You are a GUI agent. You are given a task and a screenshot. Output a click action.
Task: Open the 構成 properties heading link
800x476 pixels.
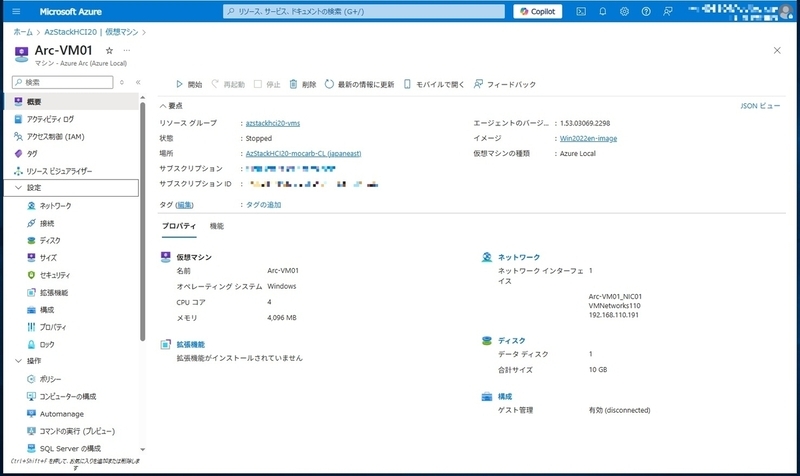(505, 396)
